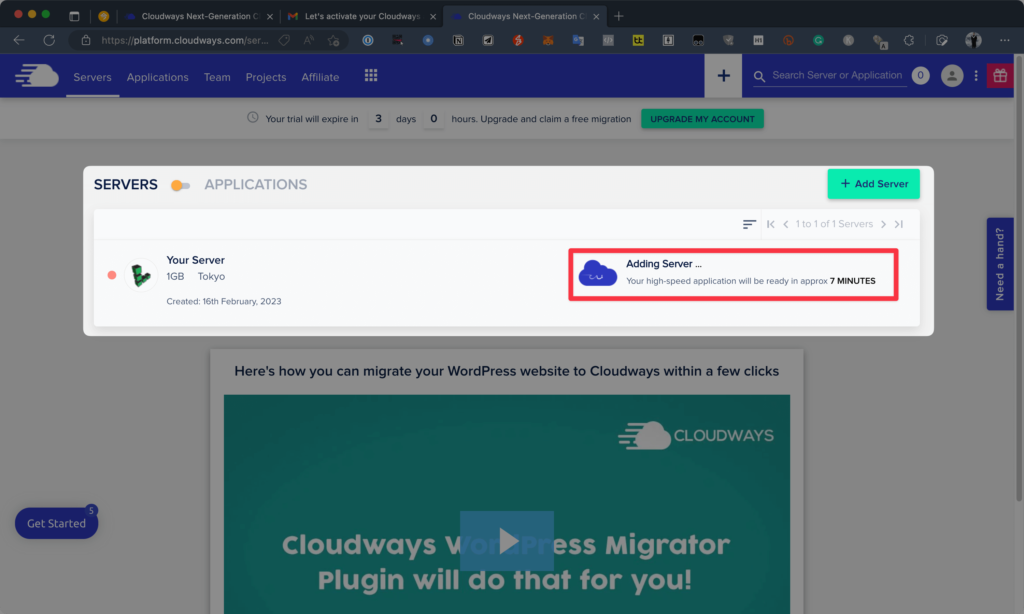Click the site lock info icon
Screen dimensions: 1024x614
click(x=86, y=40)
